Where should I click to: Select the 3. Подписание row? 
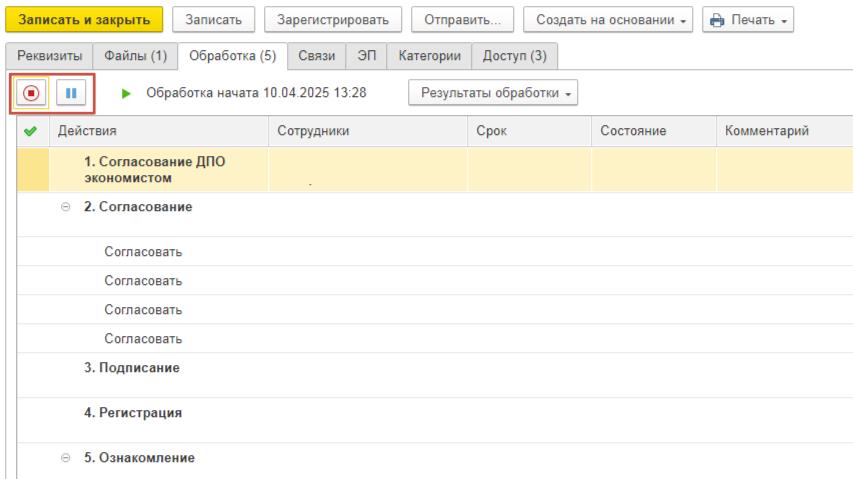[x=435, y=375]
